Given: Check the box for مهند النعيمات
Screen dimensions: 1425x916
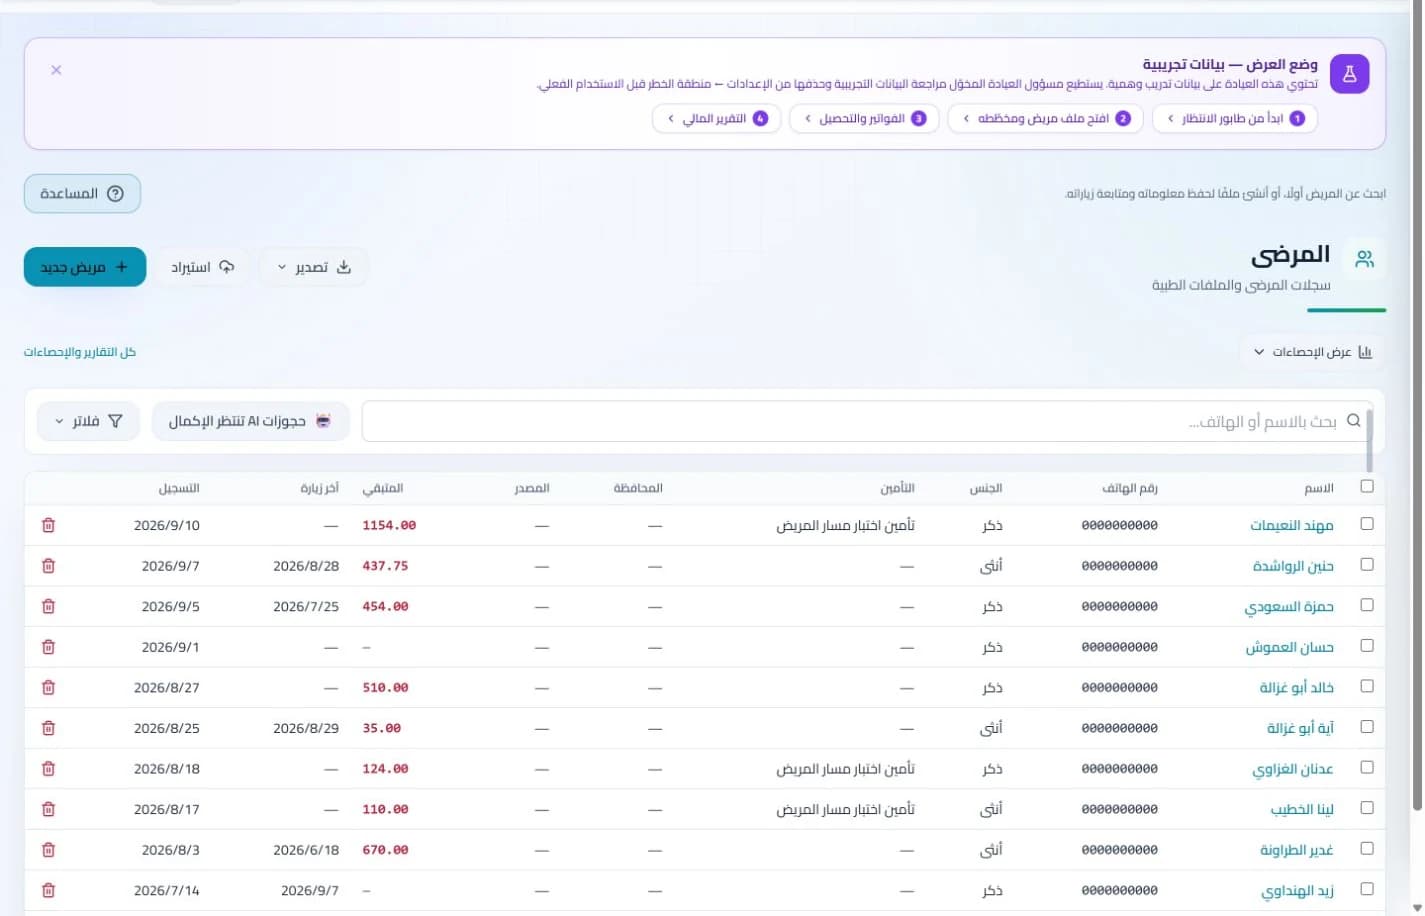Looking at the screenshot, I should pos(1367,524).
